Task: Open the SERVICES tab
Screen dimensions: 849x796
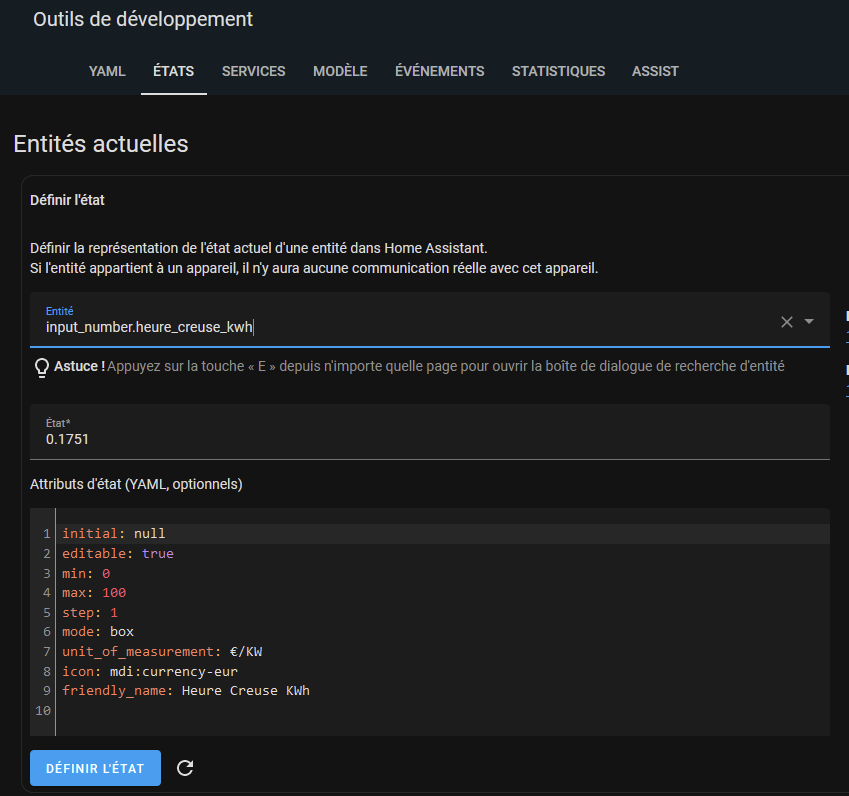Action: (253, 71)
